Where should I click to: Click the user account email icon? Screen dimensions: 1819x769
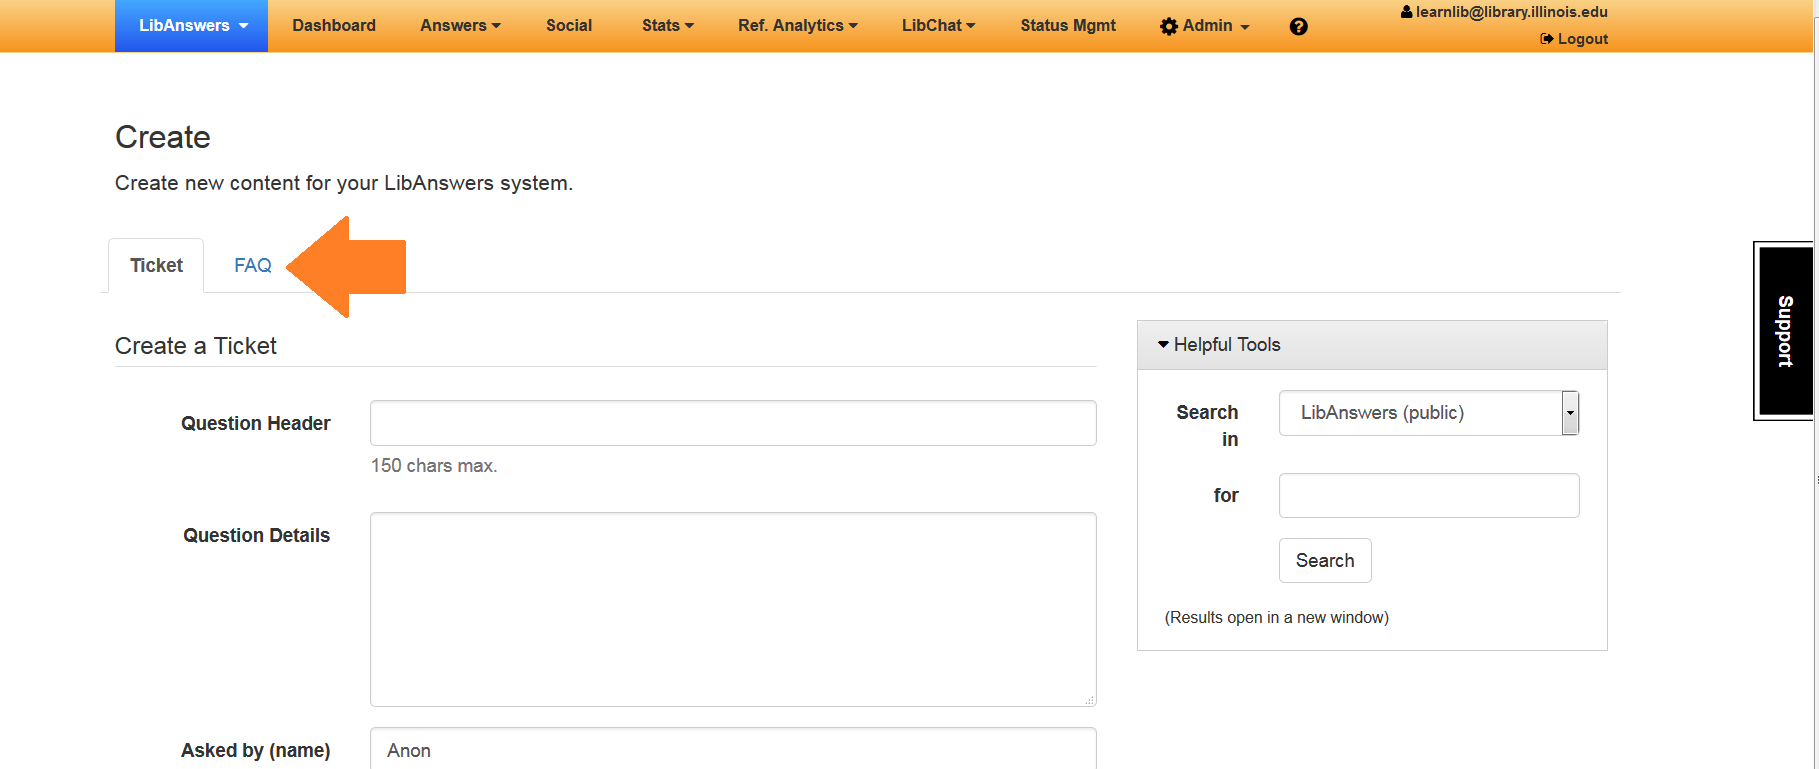1406,12
